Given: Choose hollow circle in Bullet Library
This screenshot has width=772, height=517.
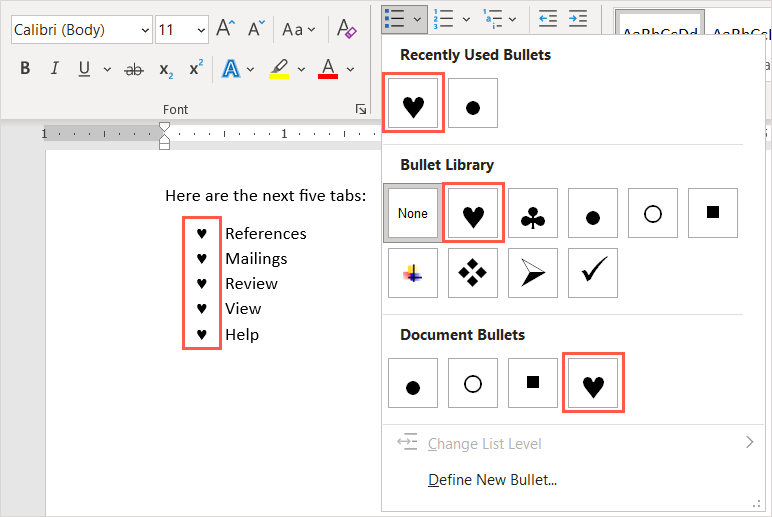Looking at the screenshot, I should 653,213.
